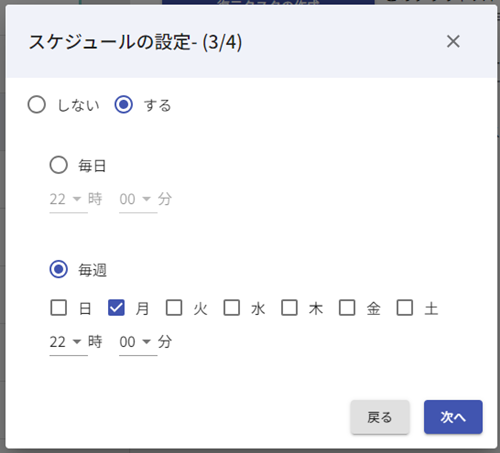Close the schedule settings dialog
Image resolution: width=500 pixels, height=453 pixels.
[x=453, y=41]
